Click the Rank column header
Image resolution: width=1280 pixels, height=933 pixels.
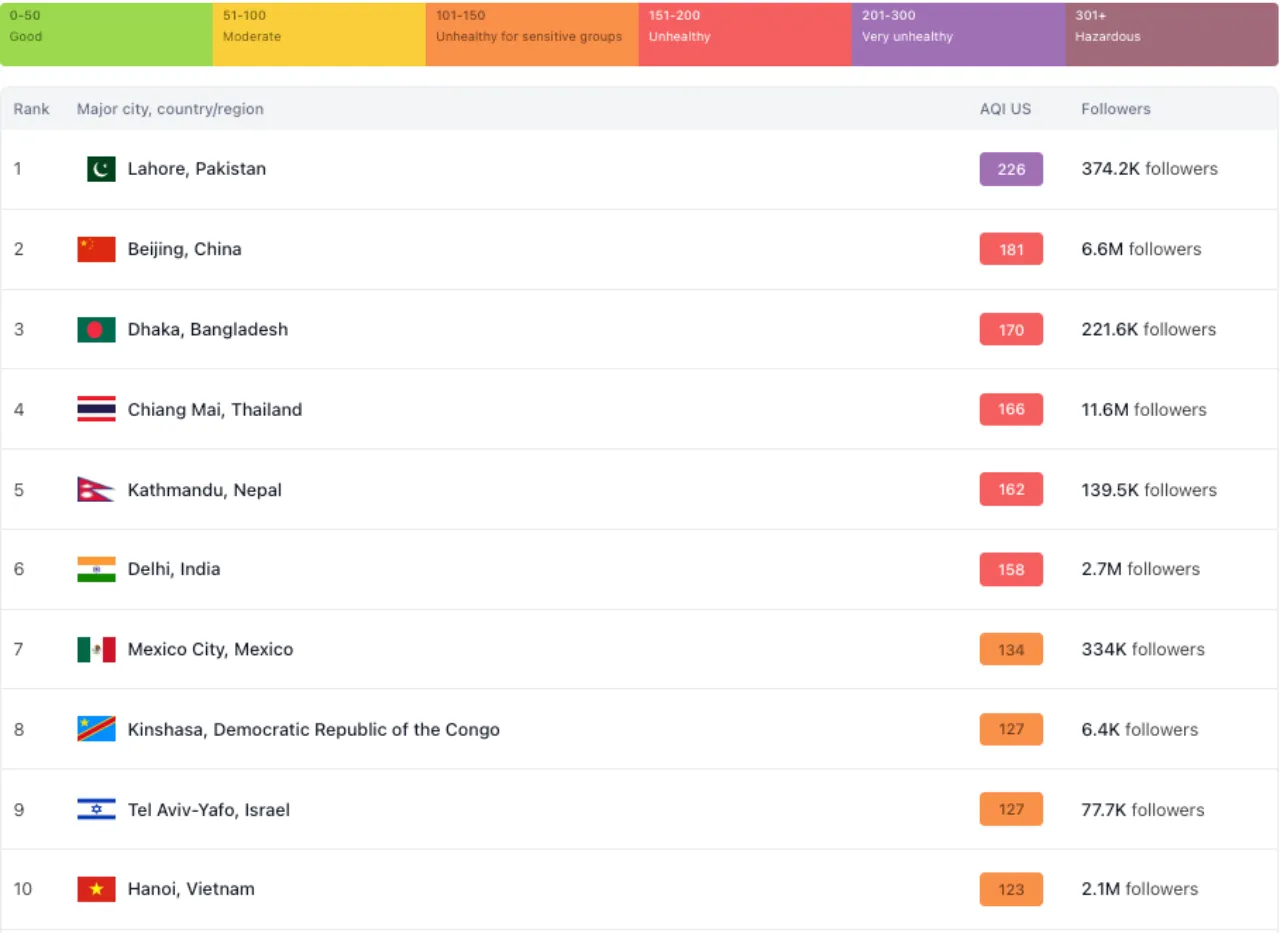click(31, 109)
